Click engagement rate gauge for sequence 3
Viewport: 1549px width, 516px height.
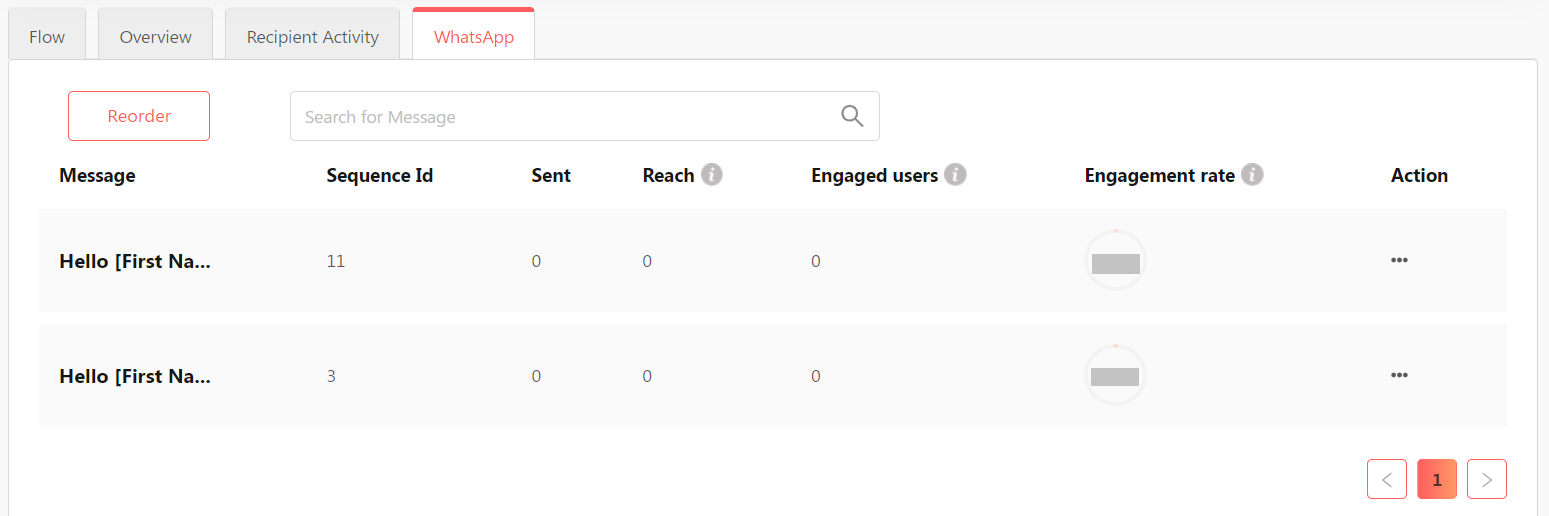(1115, 376)
